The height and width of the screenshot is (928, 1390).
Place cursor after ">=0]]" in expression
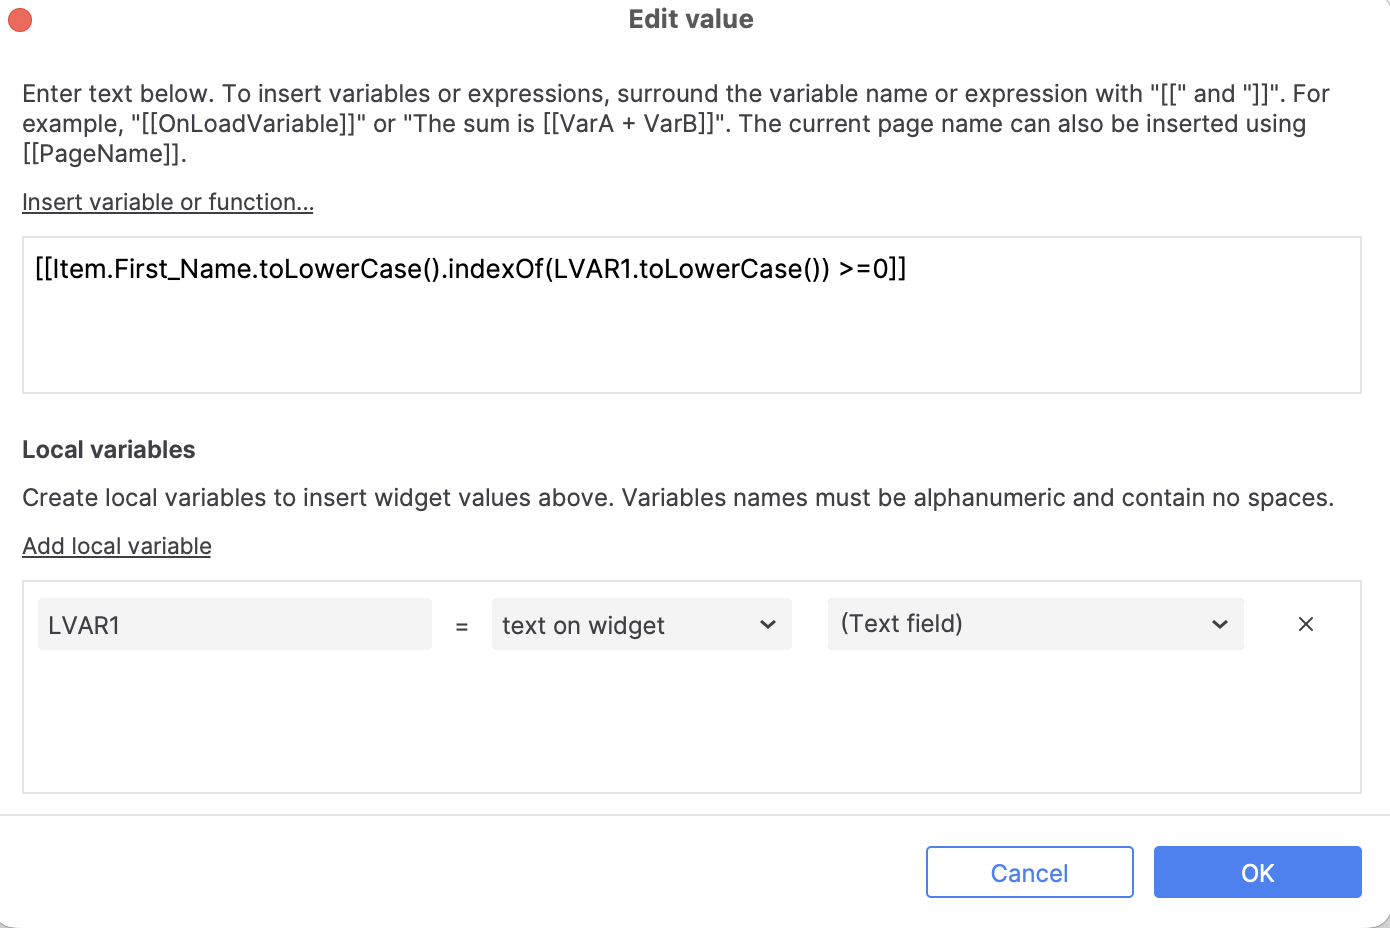pos(907,269)
